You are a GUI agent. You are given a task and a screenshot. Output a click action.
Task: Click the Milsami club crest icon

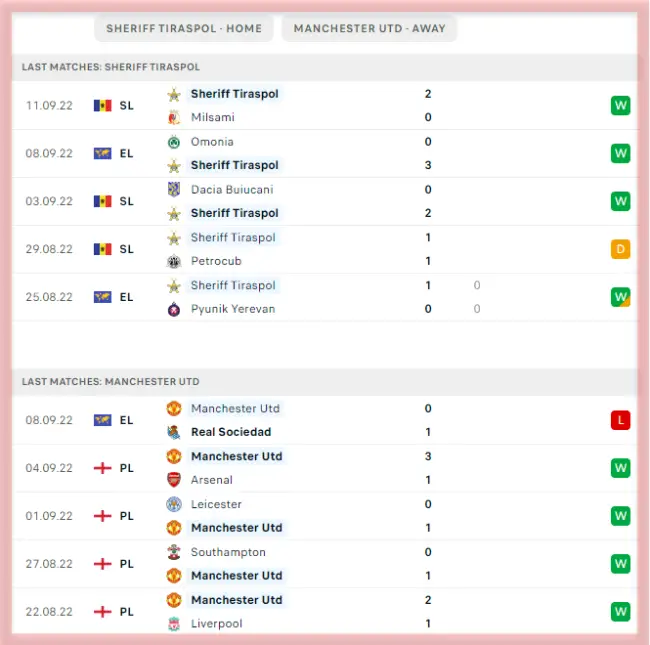pyautogui.click(x=174, y=117)
